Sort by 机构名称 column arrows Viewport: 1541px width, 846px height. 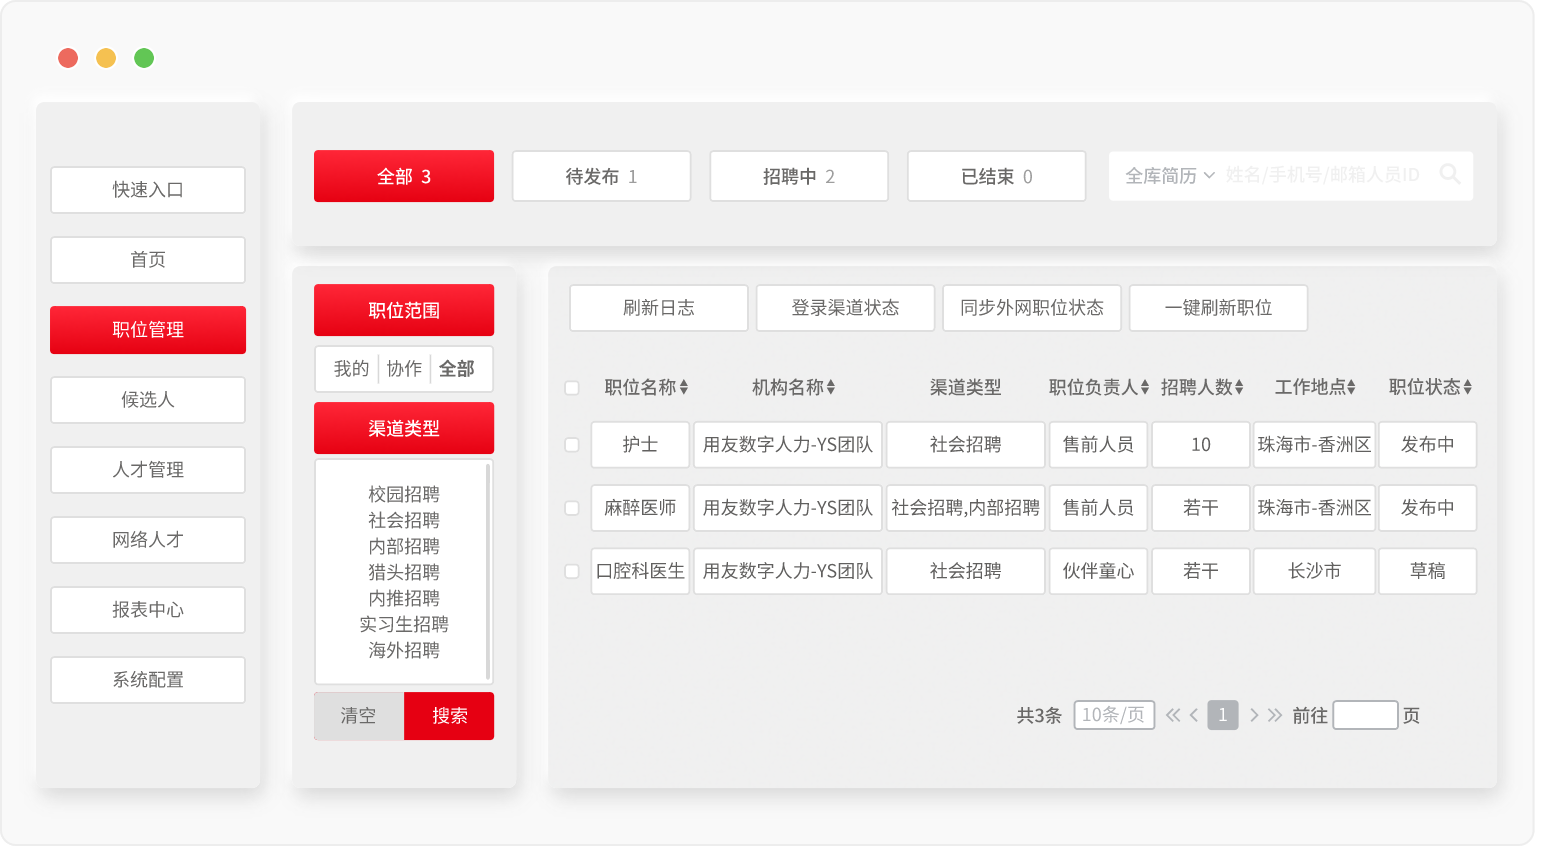831,388
